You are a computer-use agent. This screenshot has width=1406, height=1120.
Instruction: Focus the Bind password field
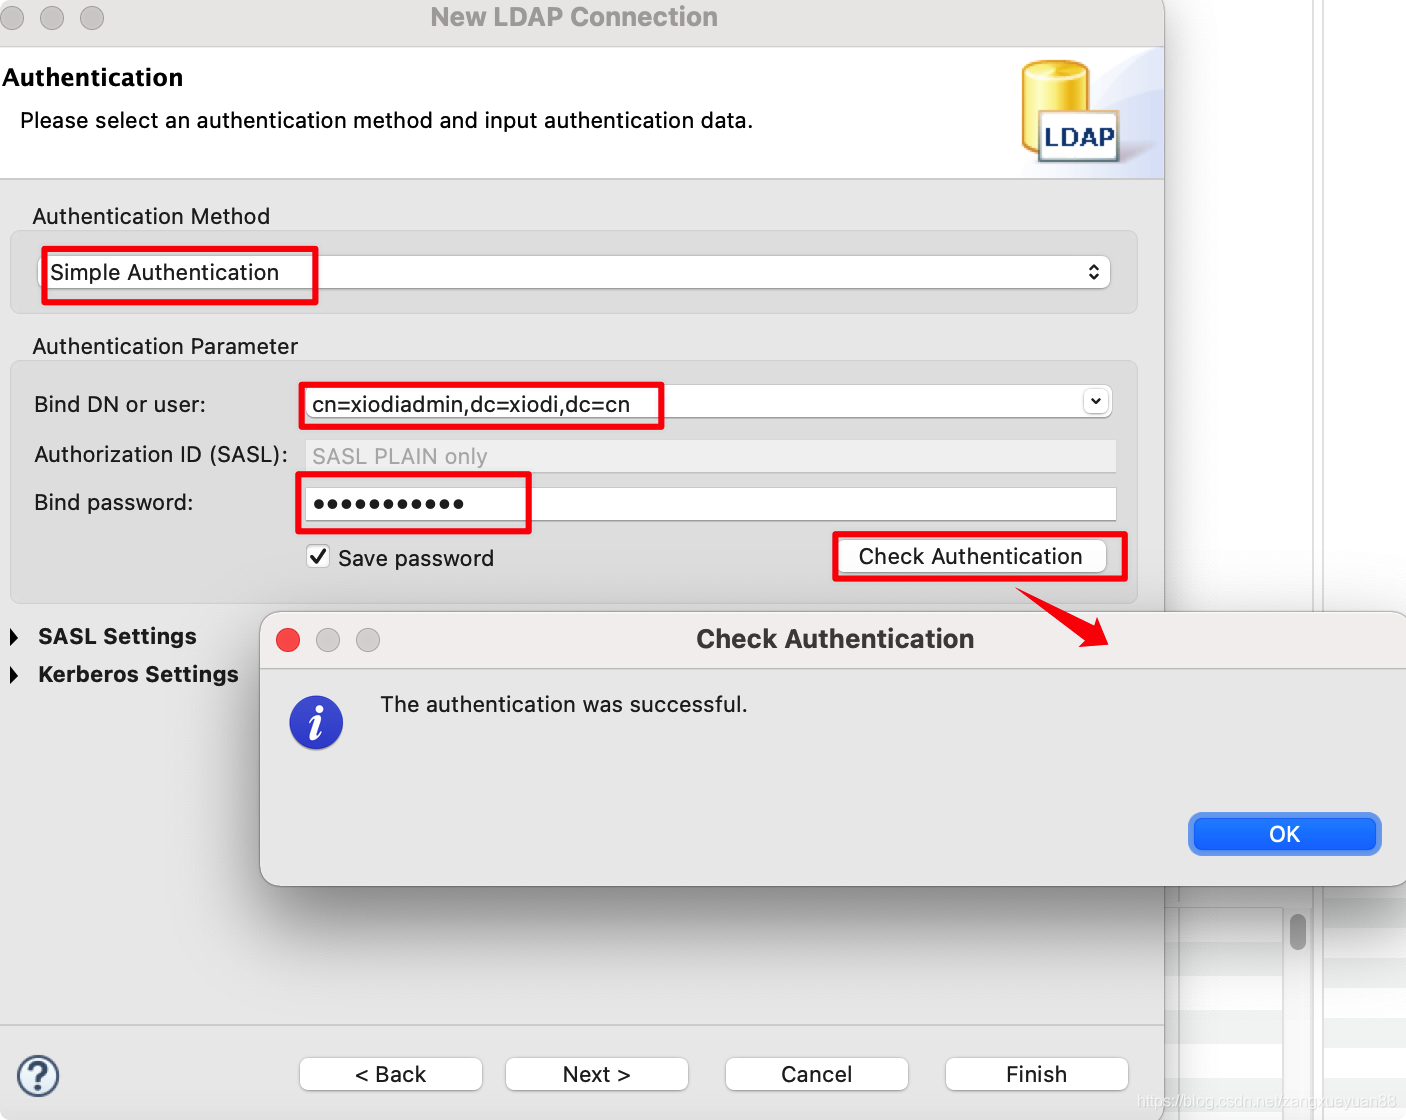[x=700, y=503]
